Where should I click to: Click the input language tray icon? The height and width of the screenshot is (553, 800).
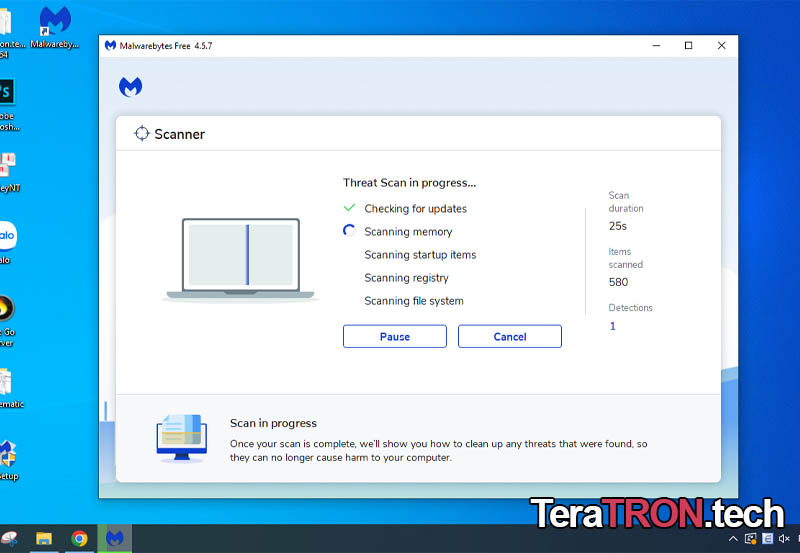[x=767, y=538]
